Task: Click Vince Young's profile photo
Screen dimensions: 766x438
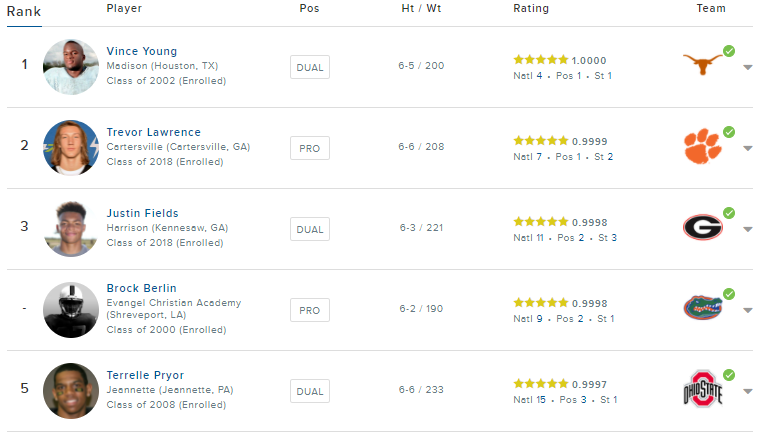Action: [71, 67]
